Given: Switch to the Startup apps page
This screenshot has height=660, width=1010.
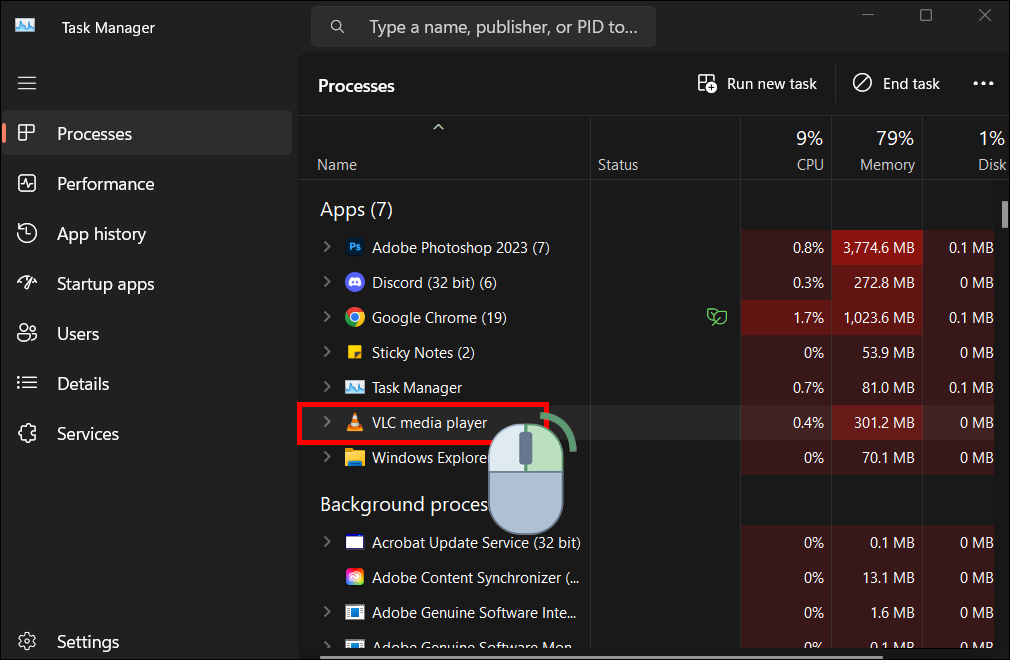Looking at the screenshot, I should click(x=105, y=284).
